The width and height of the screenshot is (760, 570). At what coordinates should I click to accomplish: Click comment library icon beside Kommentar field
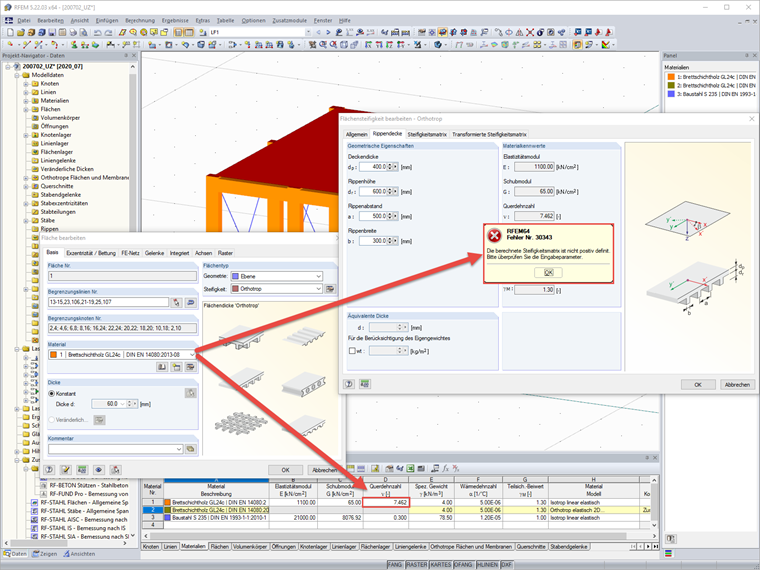190,449
